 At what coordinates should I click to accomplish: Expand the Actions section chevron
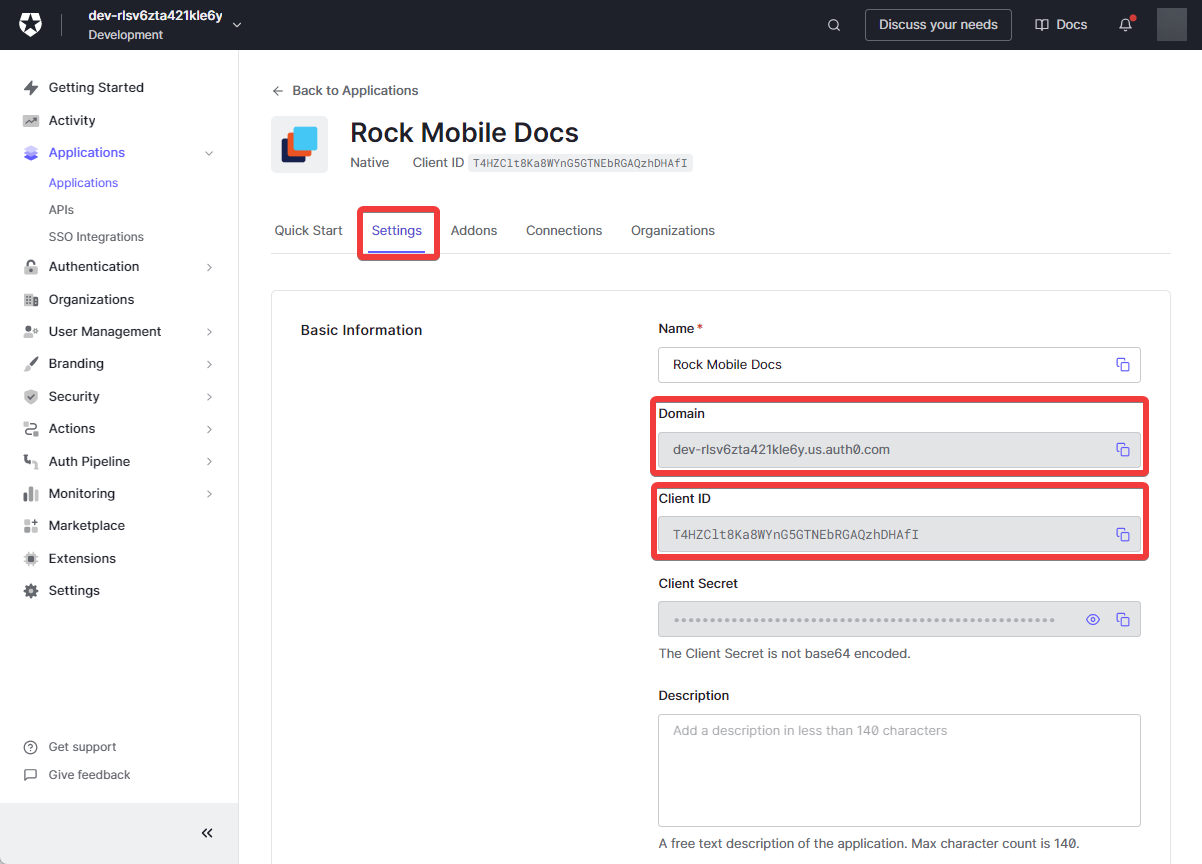coord(209,429)
